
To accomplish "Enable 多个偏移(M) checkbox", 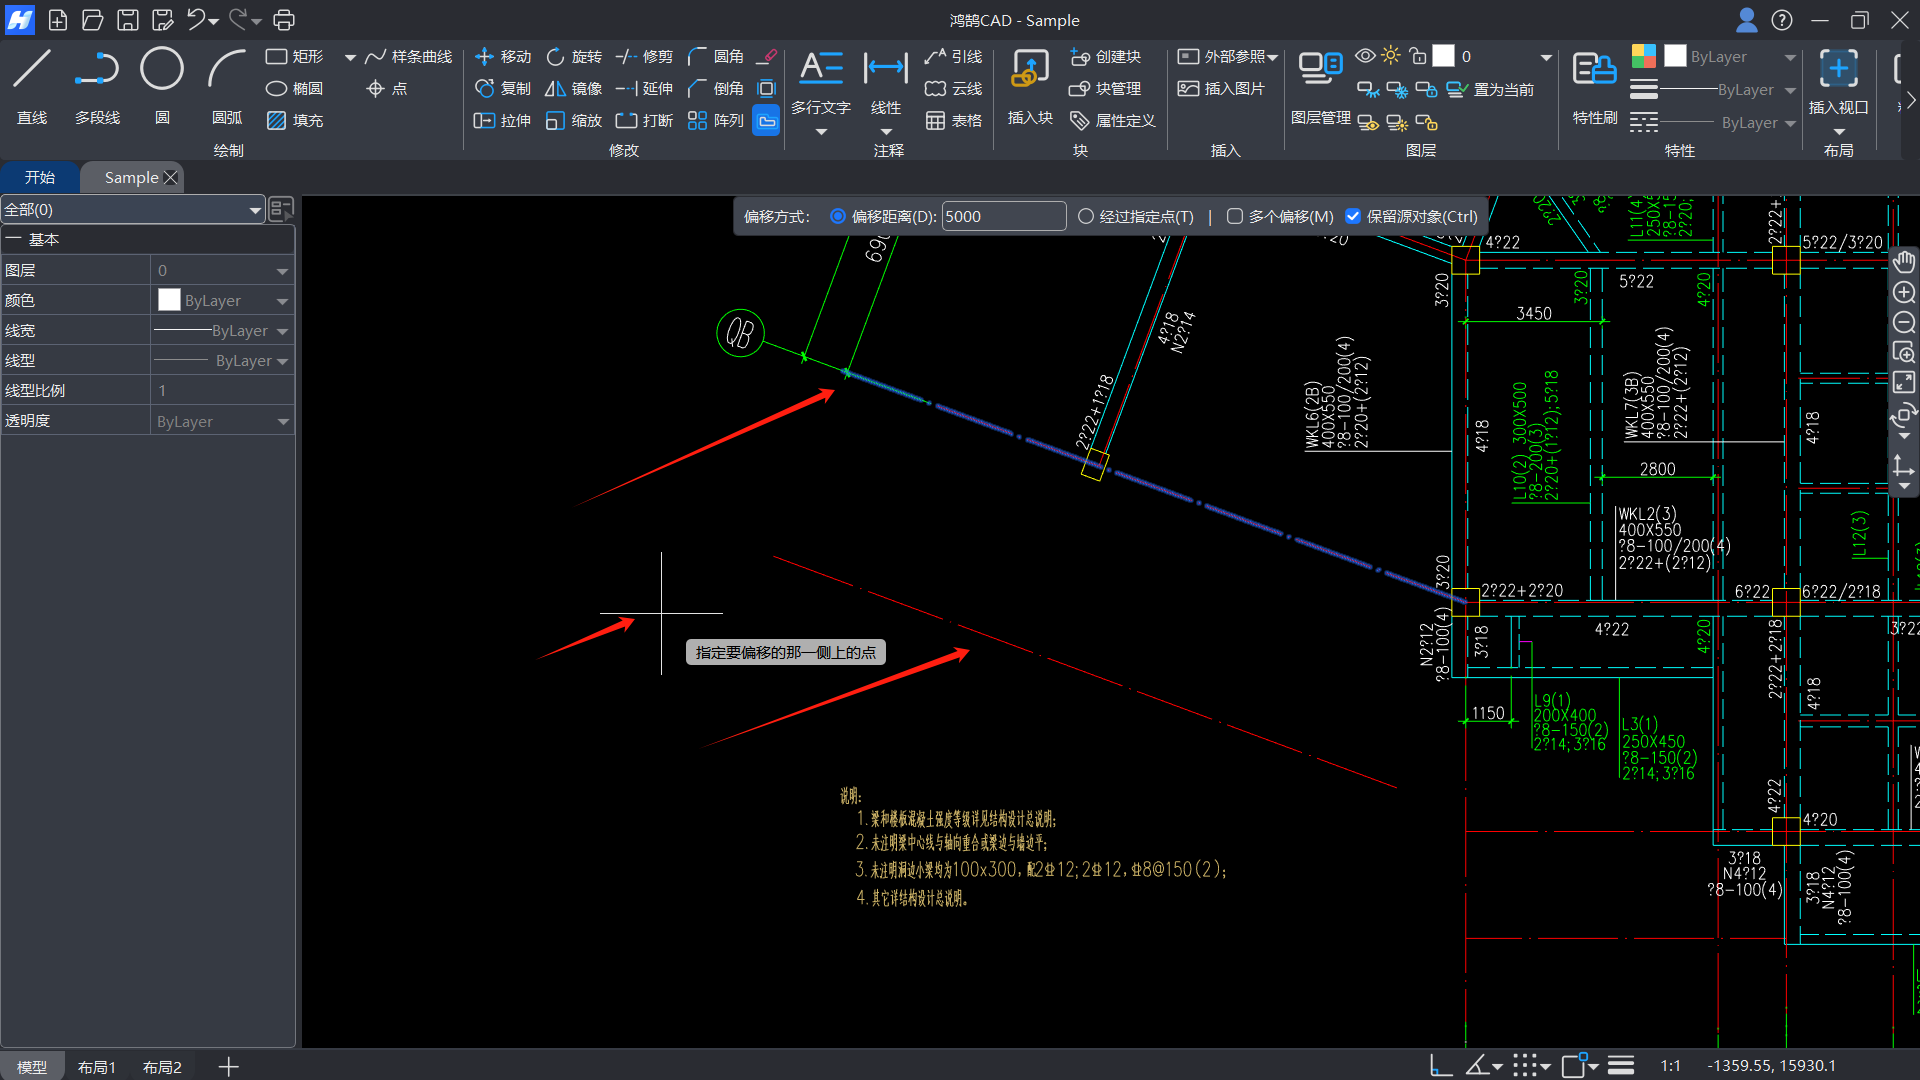I will [1235, 217].
